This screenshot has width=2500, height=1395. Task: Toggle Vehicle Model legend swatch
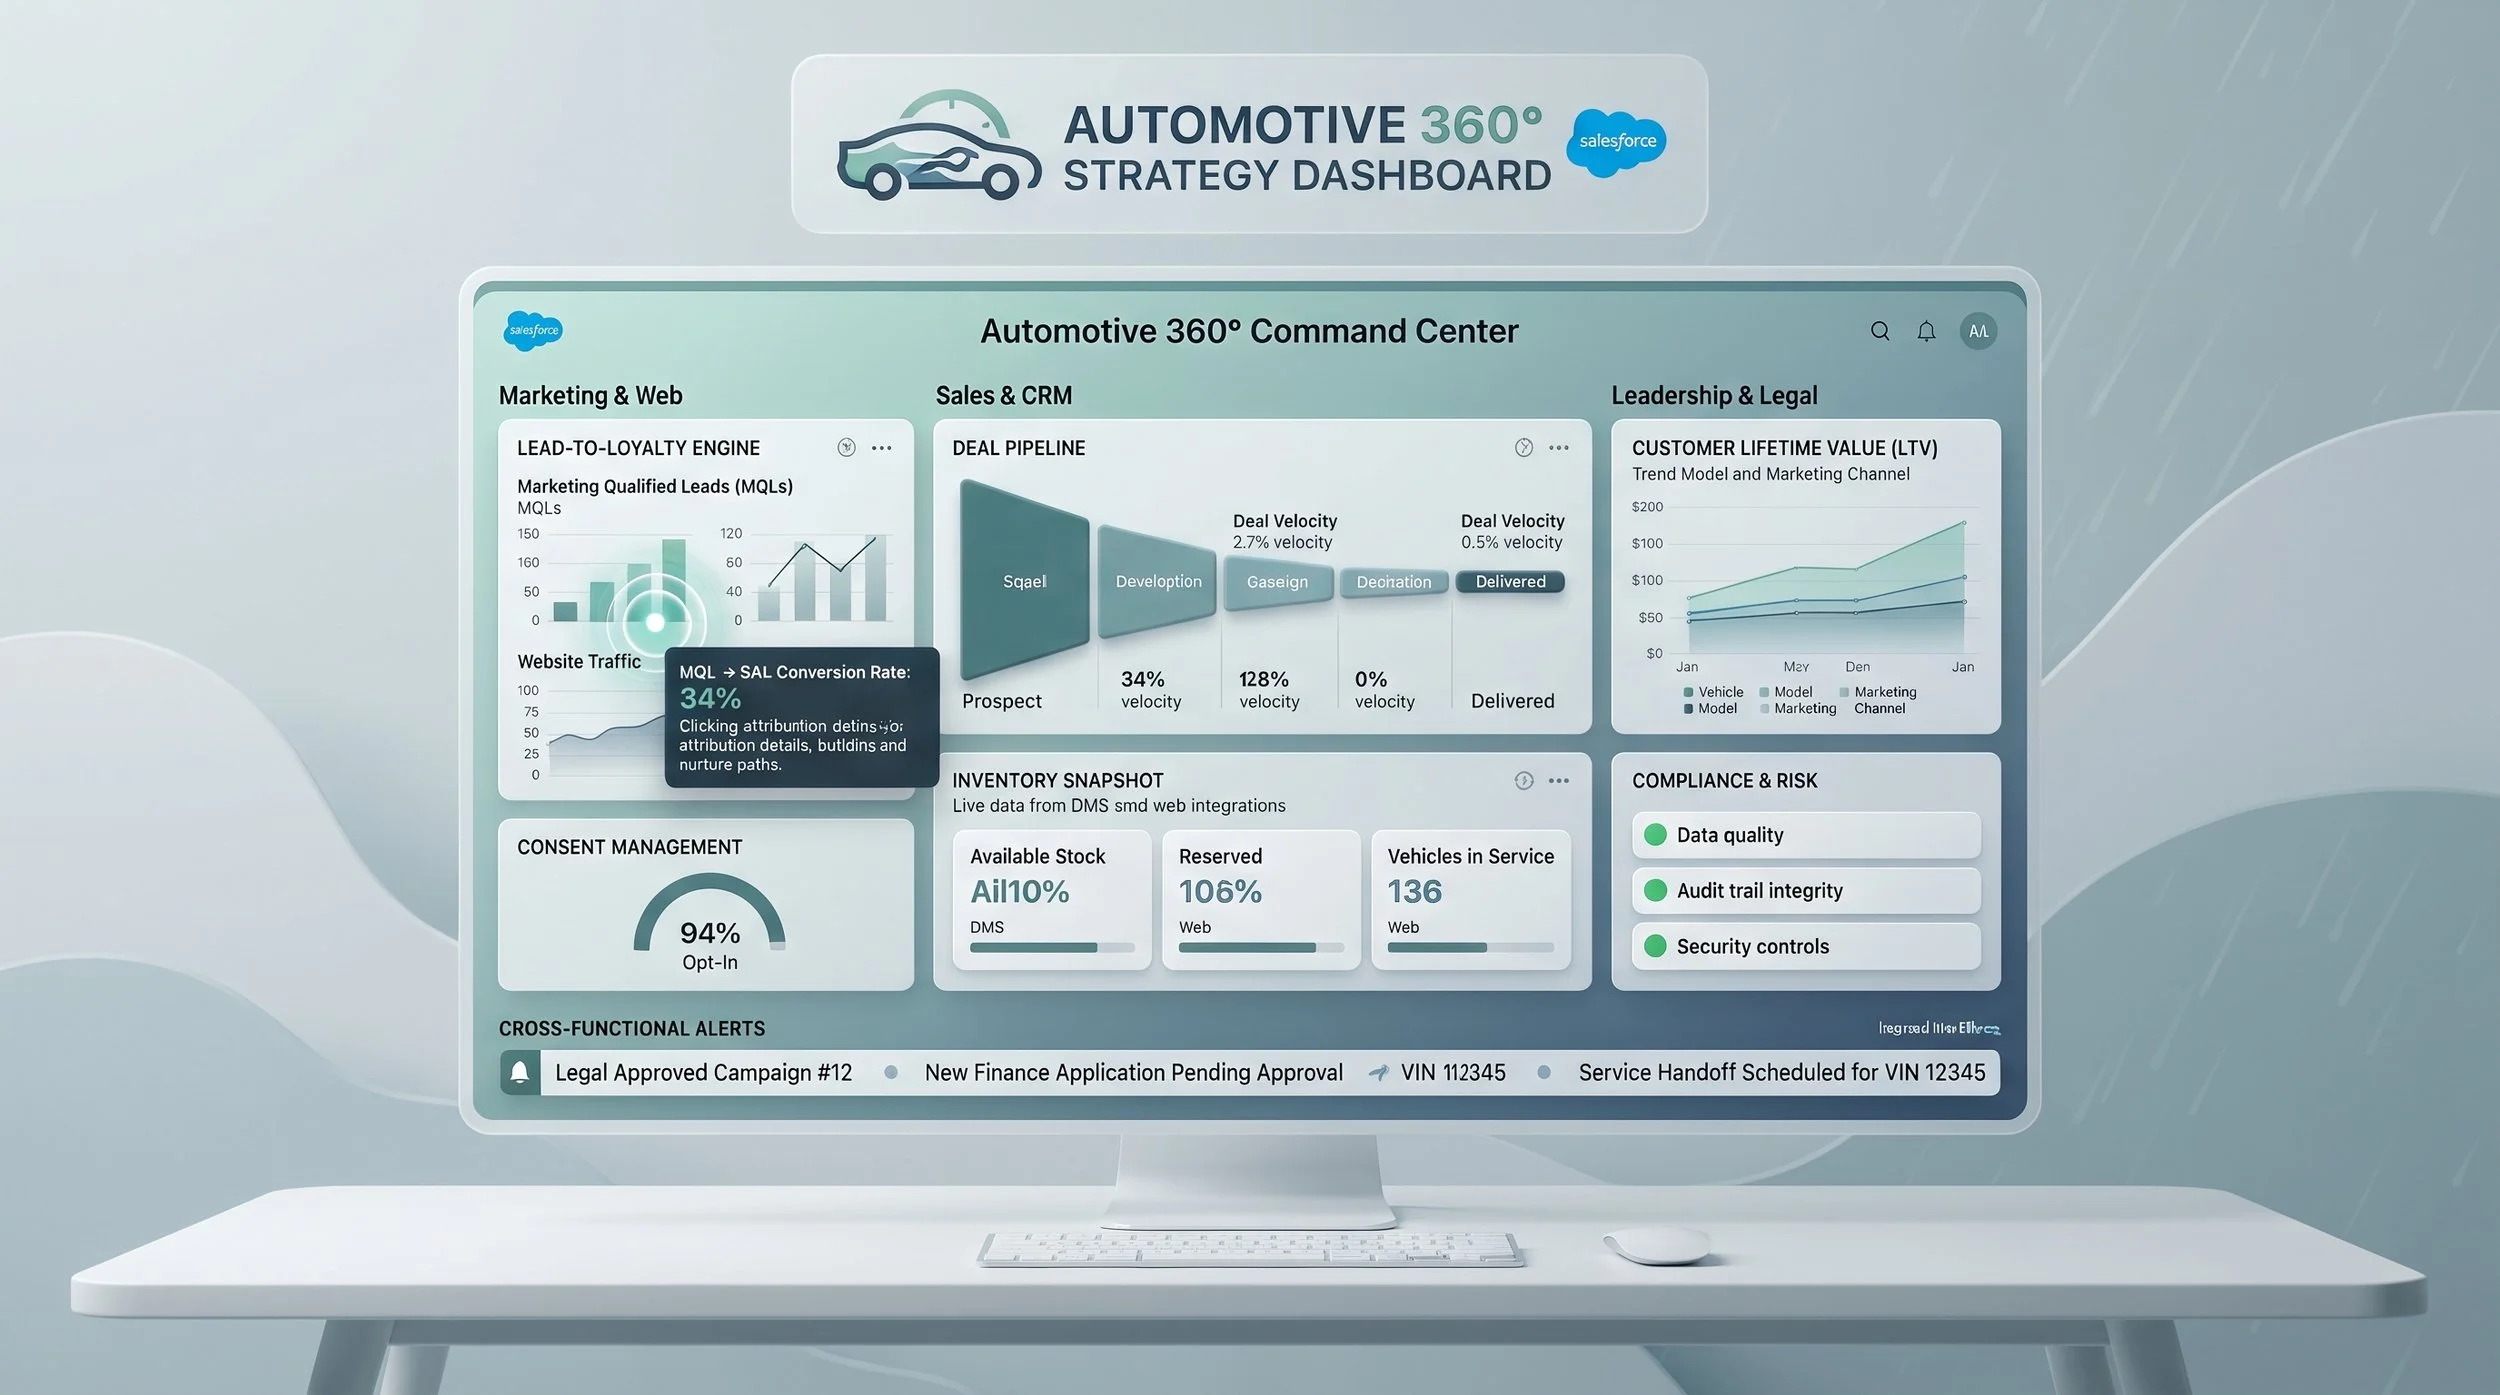(x=1688, y=692)
